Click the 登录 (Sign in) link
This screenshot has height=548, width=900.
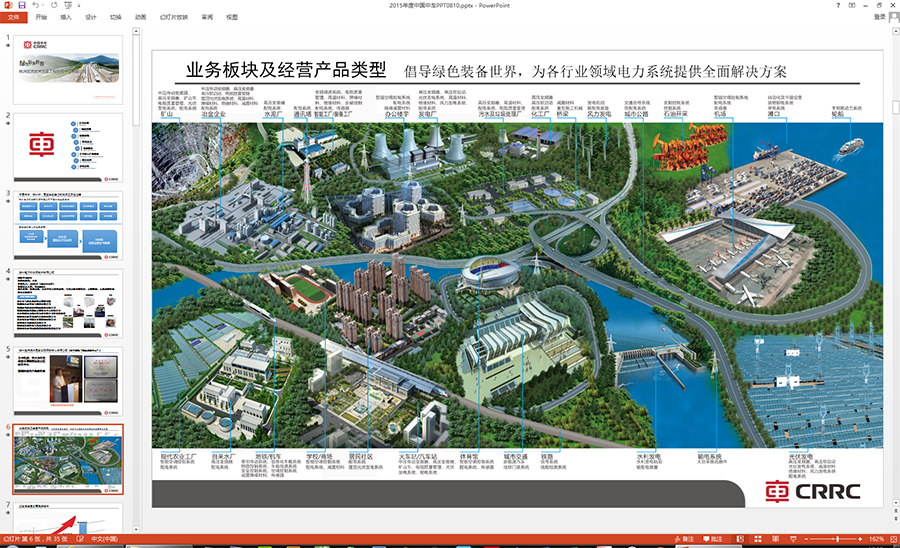coord(879,17)
